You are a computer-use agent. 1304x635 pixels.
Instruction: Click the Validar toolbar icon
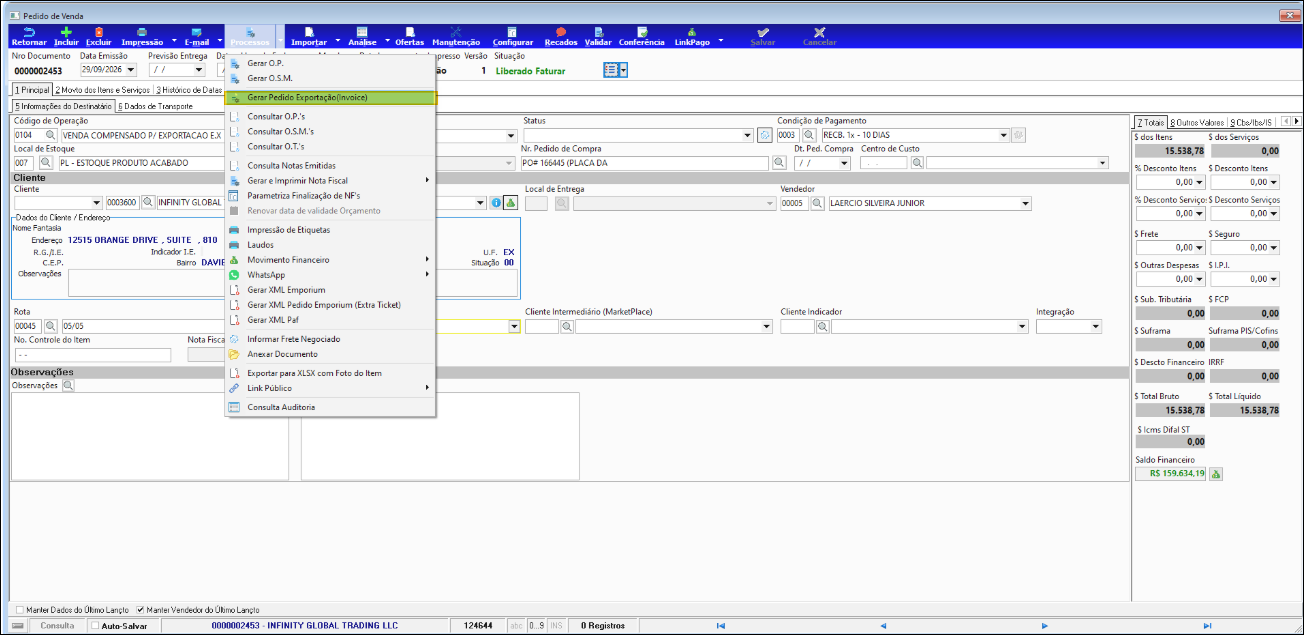click(598, 37)
